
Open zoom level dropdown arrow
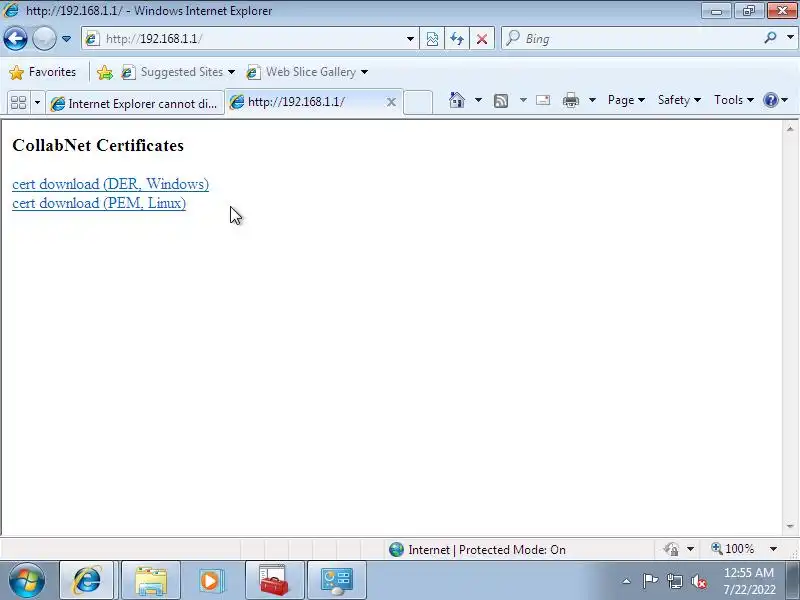click(x=773, y=549)
